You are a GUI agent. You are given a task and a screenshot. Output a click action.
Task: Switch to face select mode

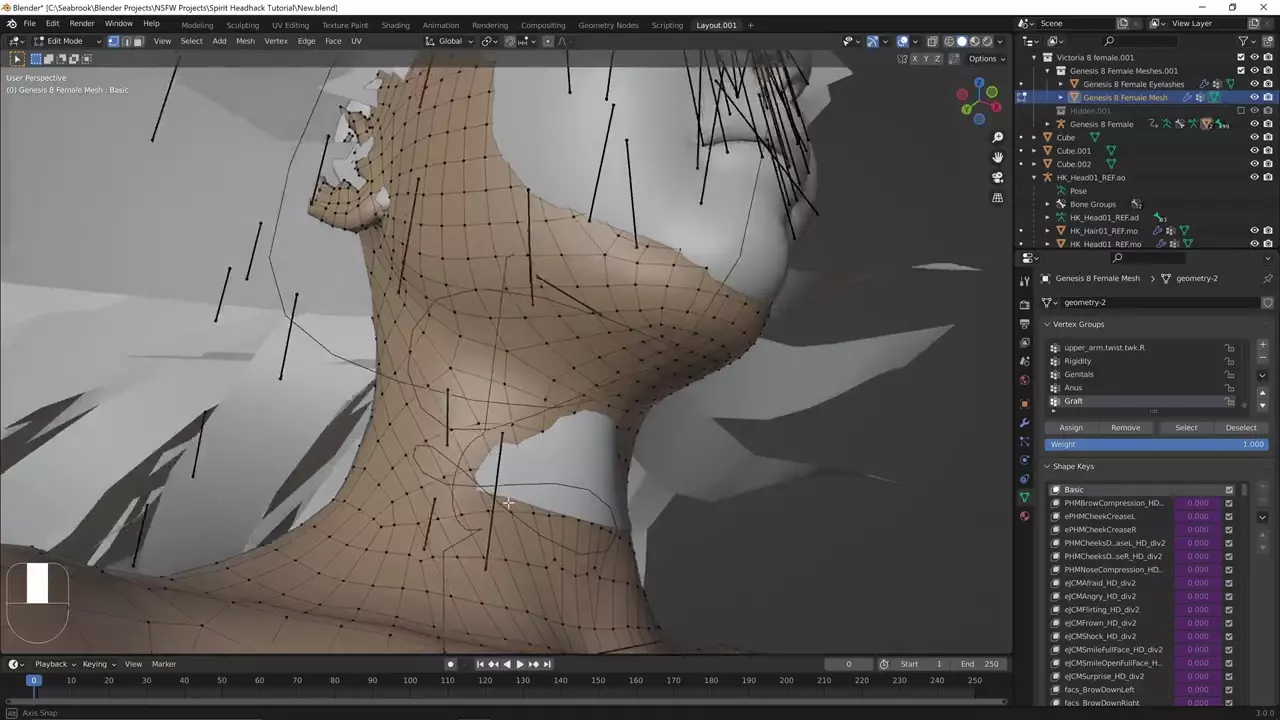[138, 41]
